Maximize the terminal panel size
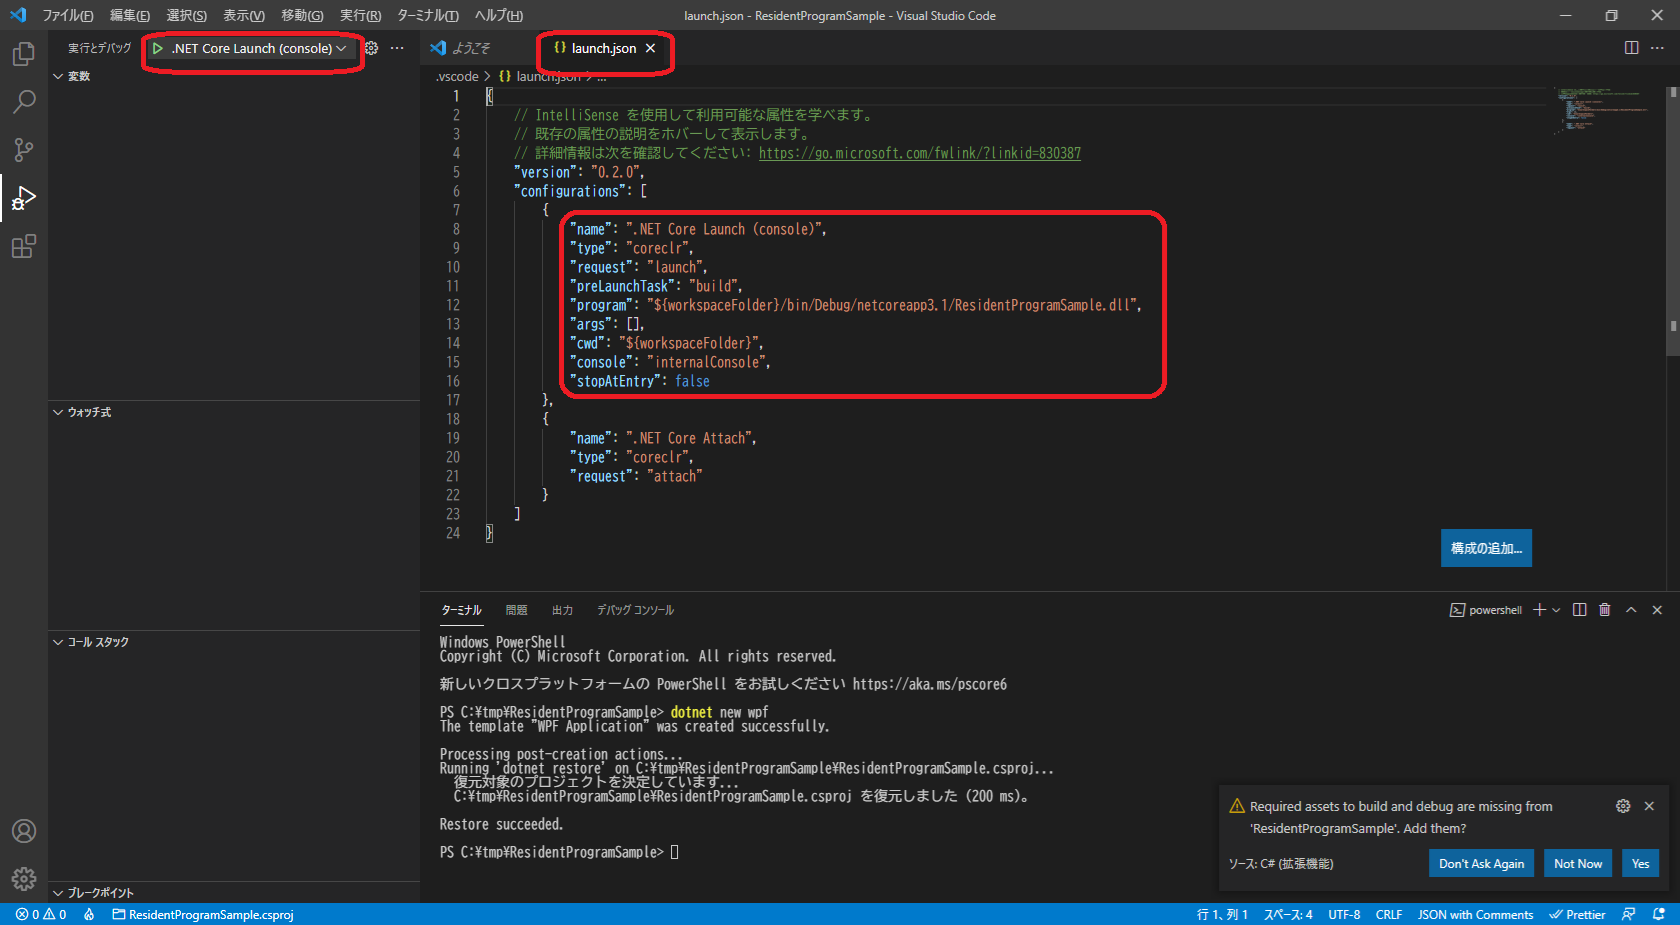 click(x=1631, y=610)
